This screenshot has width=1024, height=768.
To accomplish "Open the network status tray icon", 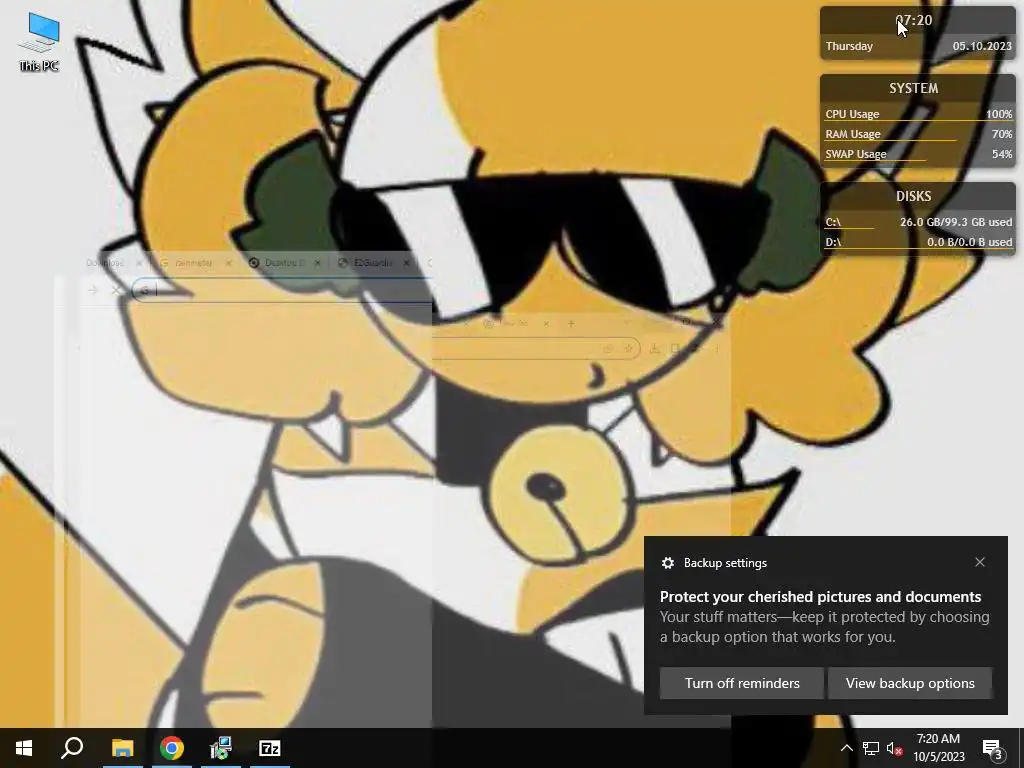I will pos(871,748).
